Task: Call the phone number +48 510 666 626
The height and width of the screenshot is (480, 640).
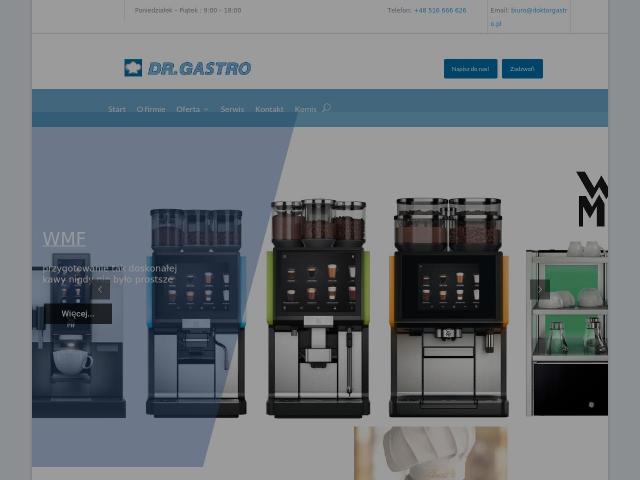Action: click(x=440, y=11)
